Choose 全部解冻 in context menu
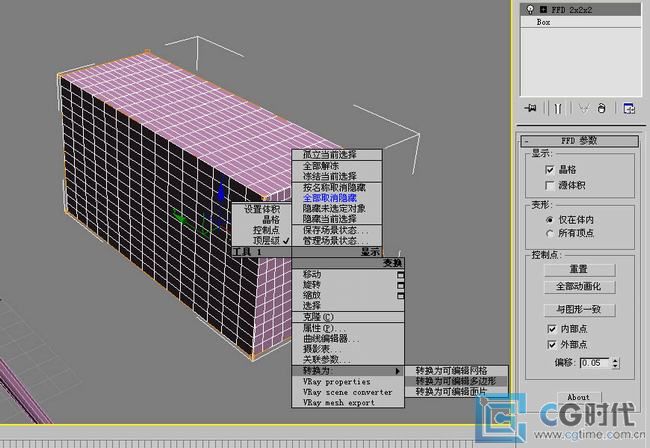This screenshot has width=650, height=448. click(337, 166)
